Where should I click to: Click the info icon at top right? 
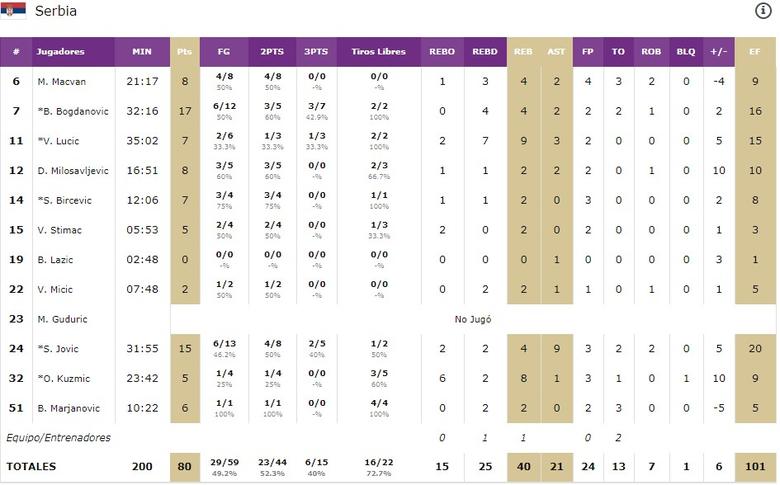(x=763, y=11)
